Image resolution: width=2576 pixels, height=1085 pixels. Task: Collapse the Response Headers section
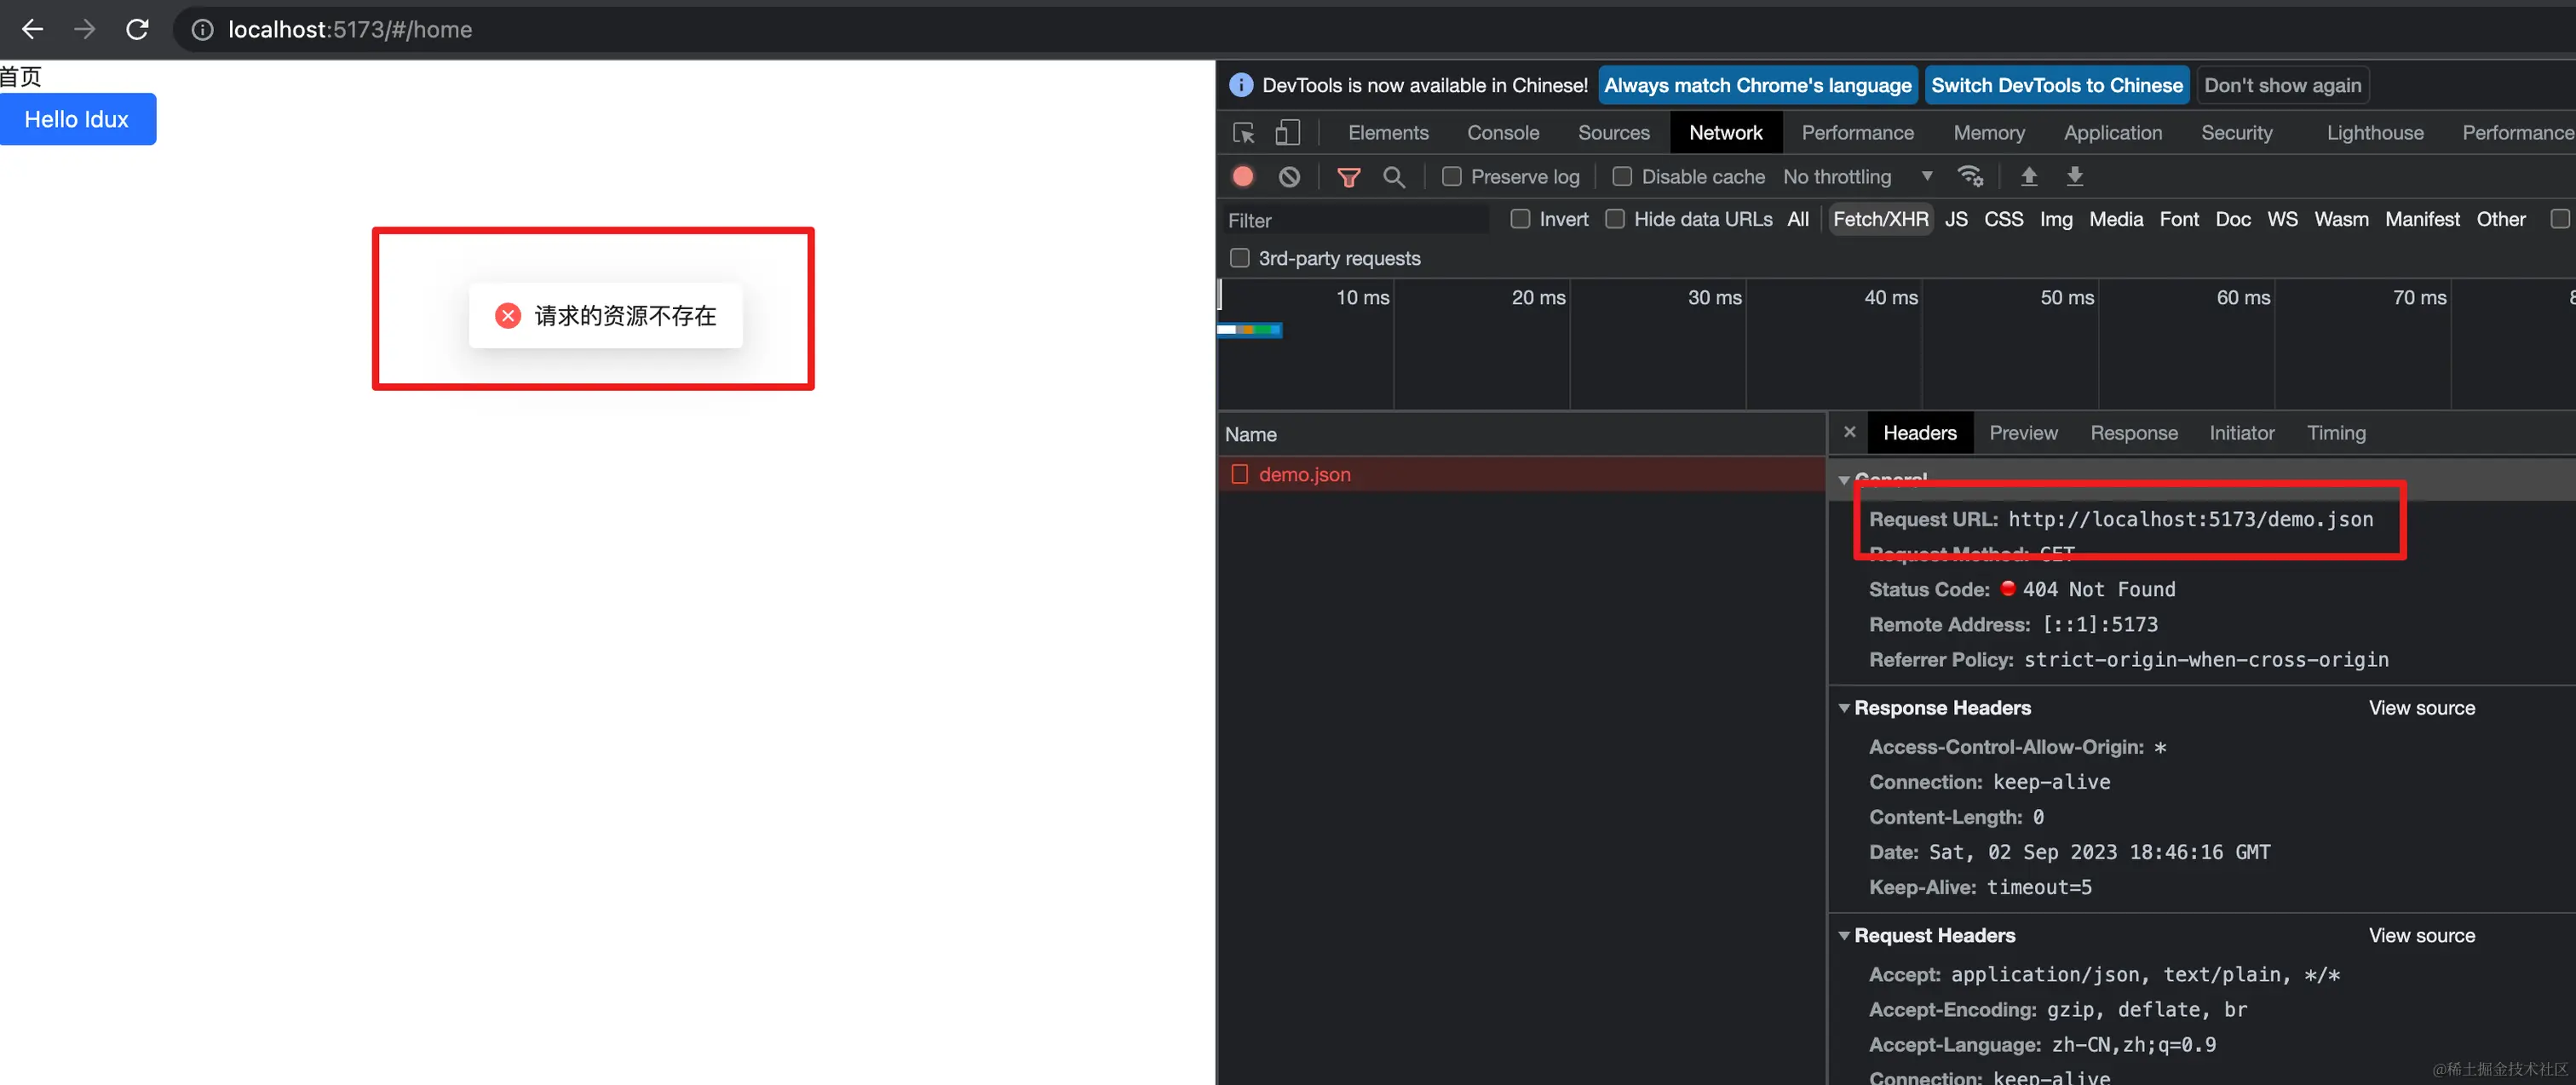pyautogui.click(x=1844, y=708)
